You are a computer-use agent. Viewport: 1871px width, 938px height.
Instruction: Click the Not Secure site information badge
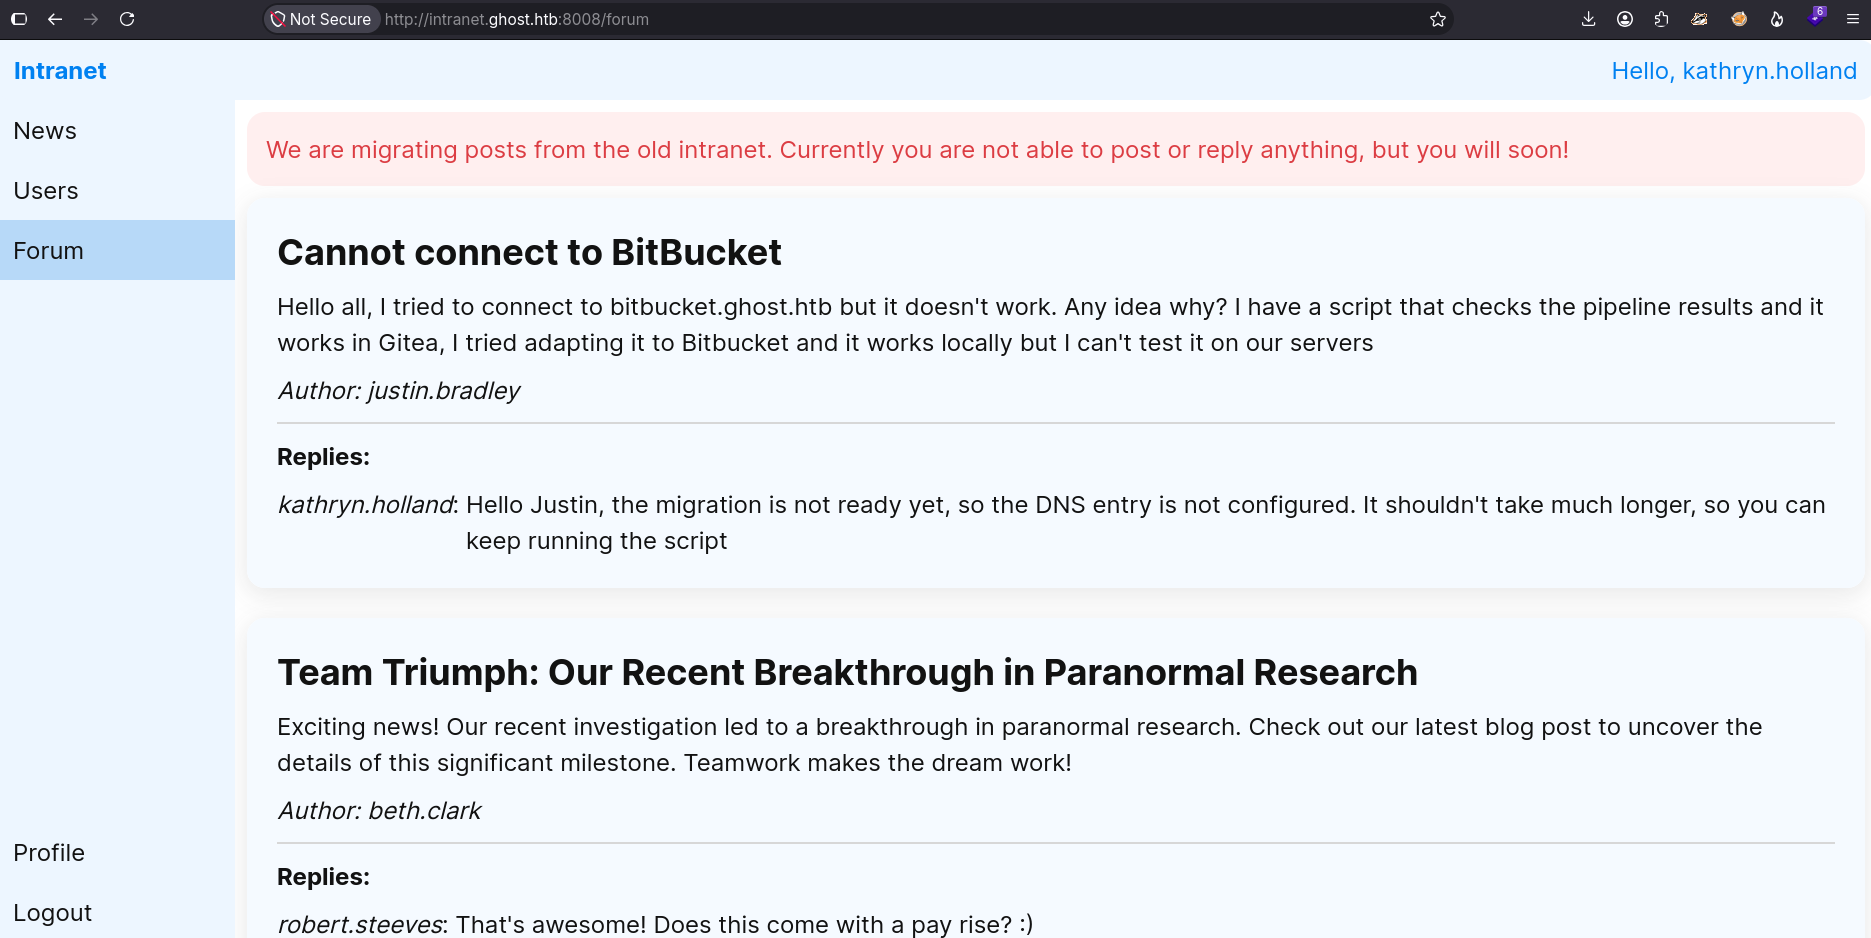pos(321,19)
